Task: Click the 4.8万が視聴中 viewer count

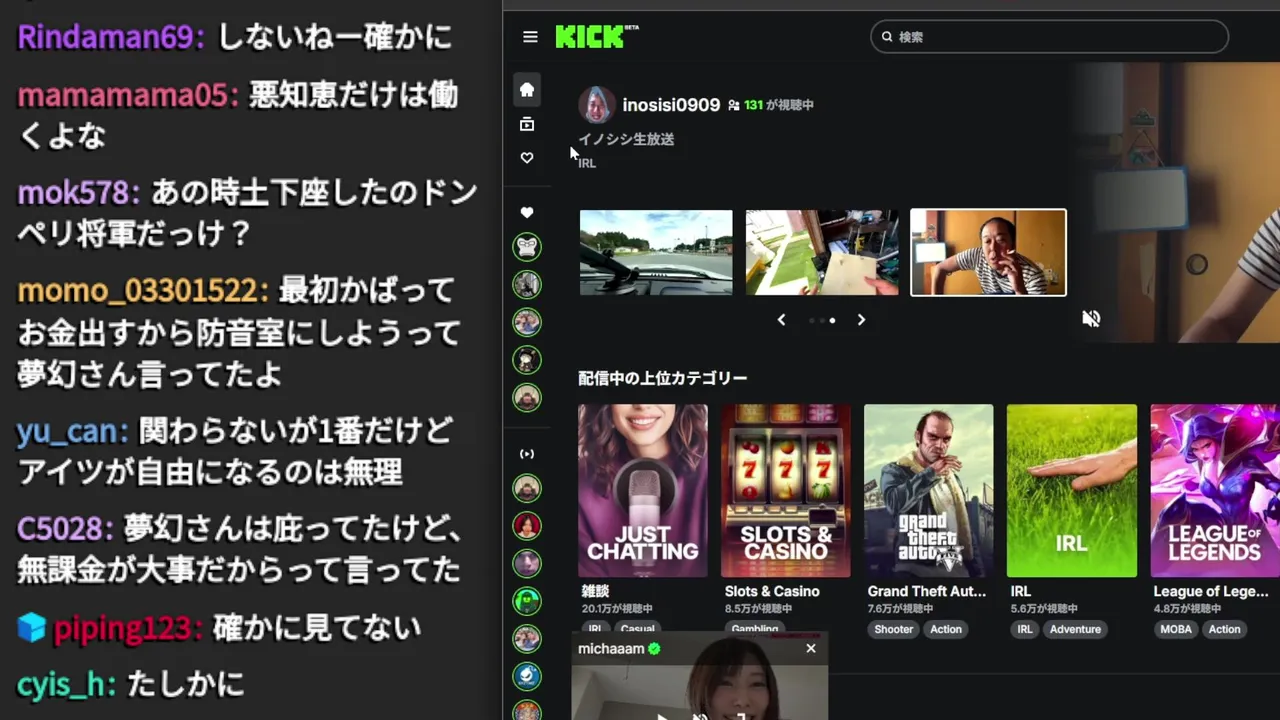Action: tap(1189, 609)
